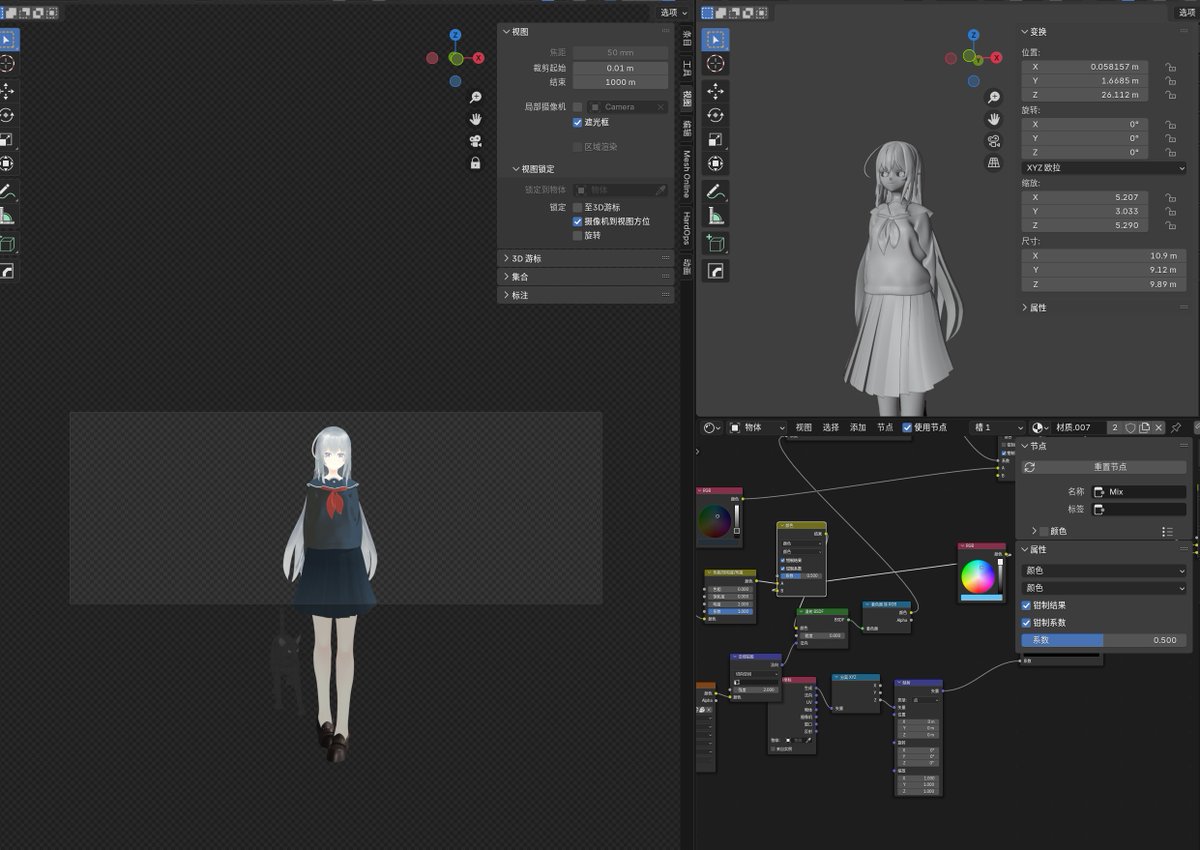Select the Select Box tool in right viewport
1200x850 pixels.
pos(715,39)
